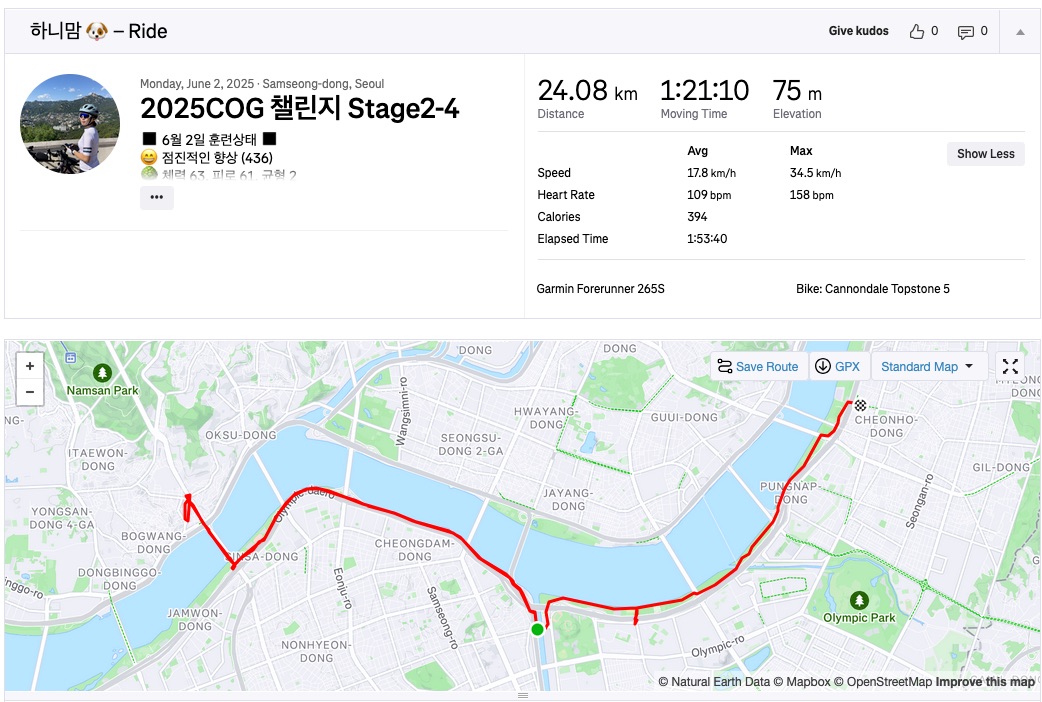Expand description with the ellipsis button

pyautogui.click(x=157, y=197)
